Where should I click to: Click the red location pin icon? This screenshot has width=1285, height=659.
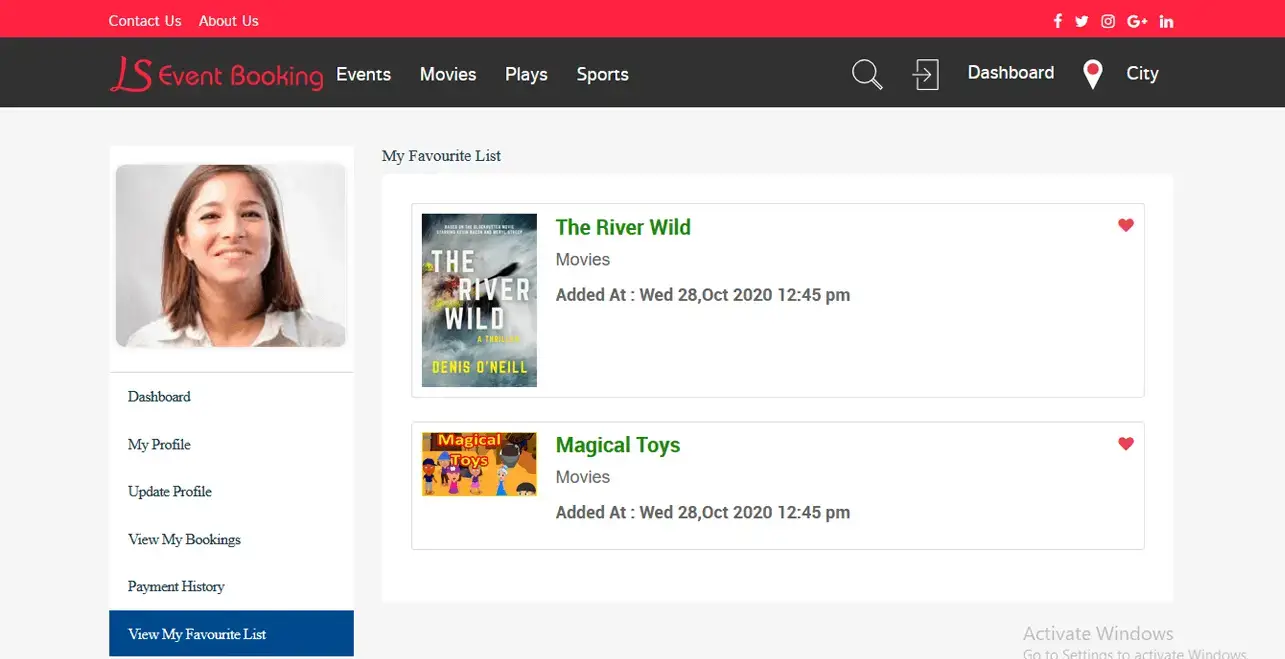pos(1093,74)
